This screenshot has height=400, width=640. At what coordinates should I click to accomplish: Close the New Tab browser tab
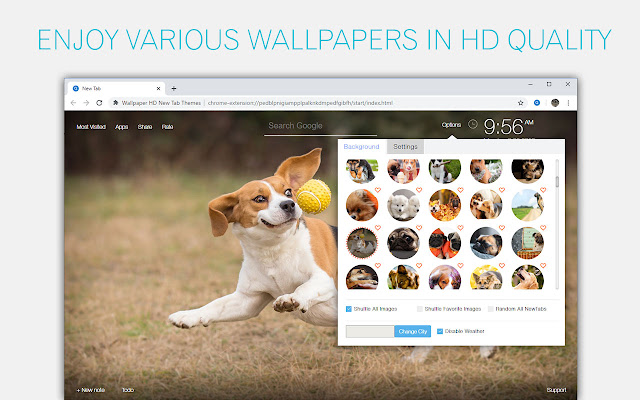(x=158, y=88)
